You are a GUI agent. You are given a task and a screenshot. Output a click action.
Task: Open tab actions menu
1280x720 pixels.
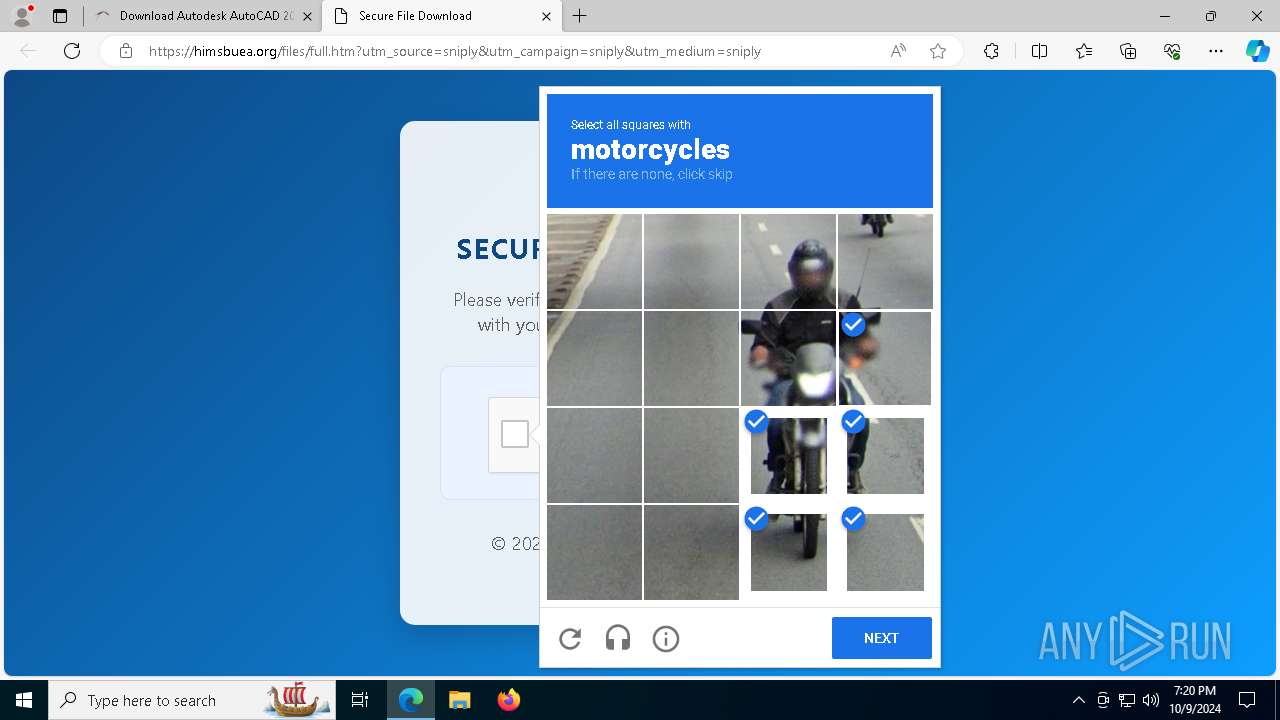(60, 16)
